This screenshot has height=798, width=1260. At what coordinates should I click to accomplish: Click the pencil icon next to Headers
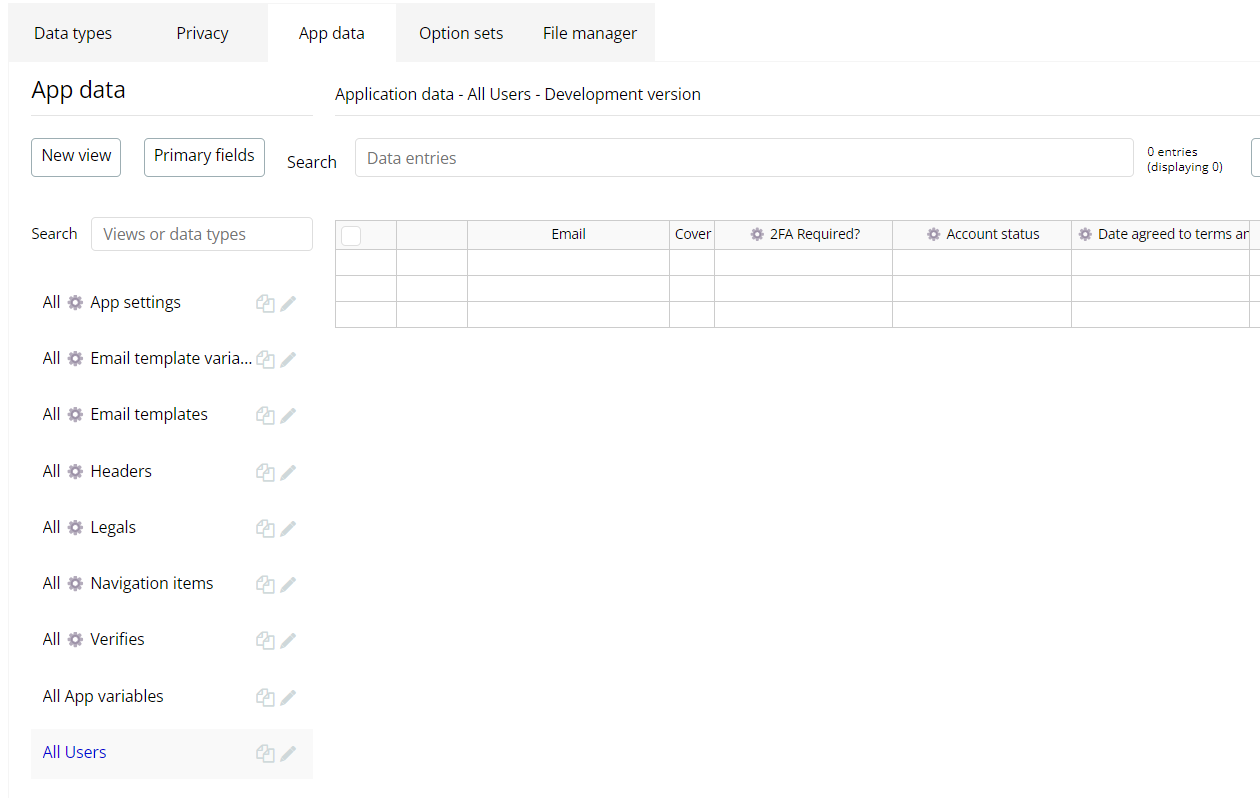pyautogui.click(x=288, y=472)
